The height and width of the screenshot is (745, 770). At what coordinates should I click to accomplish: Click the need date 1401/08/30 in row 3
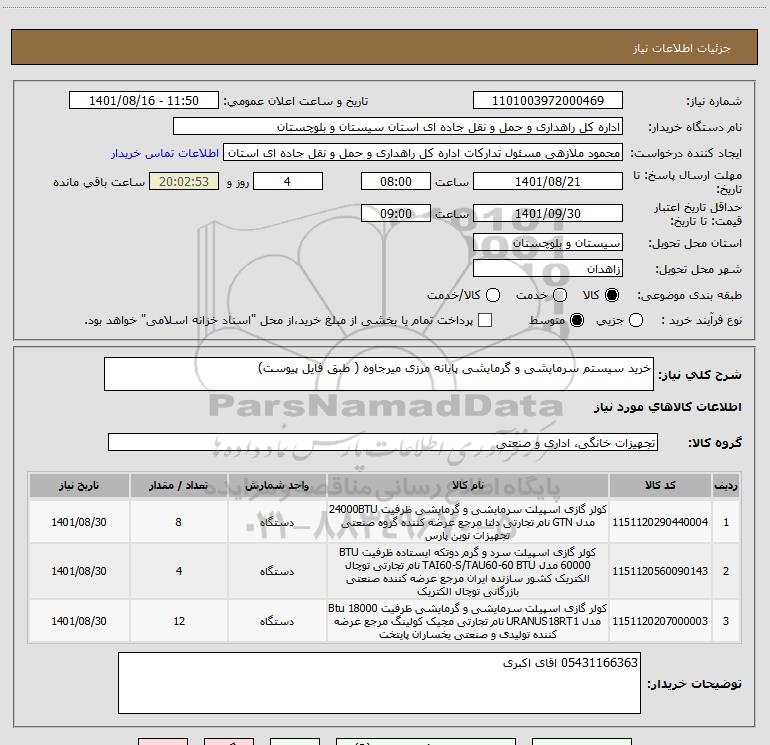tap(79, 621)
